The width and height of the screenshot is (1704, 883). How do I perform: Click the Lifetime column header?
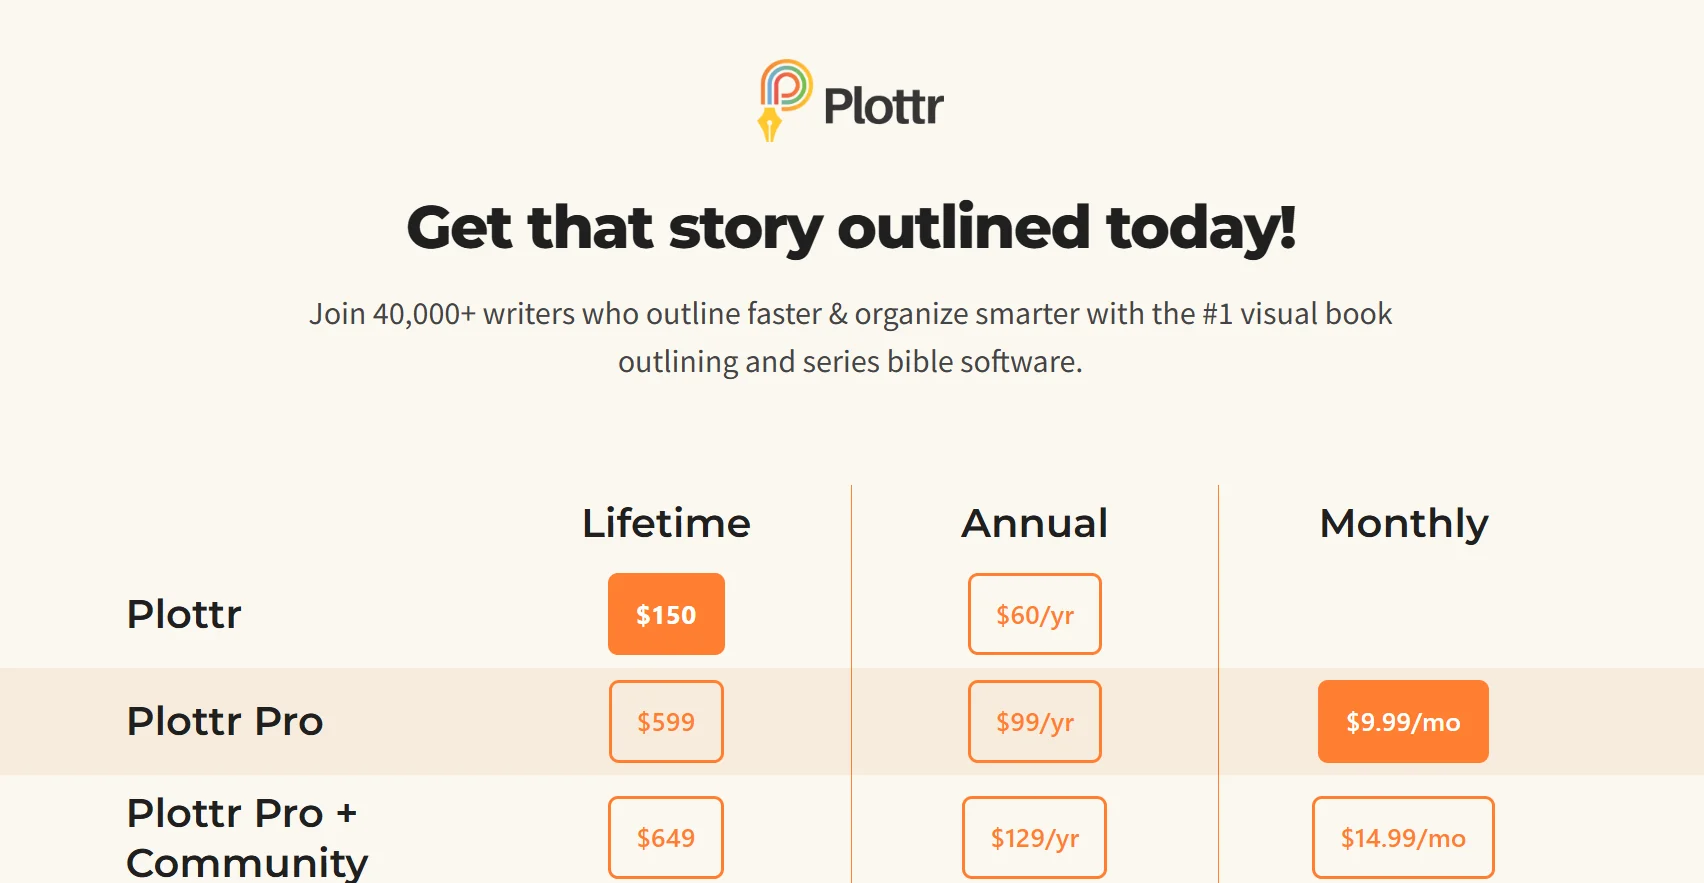pos(666,522)
